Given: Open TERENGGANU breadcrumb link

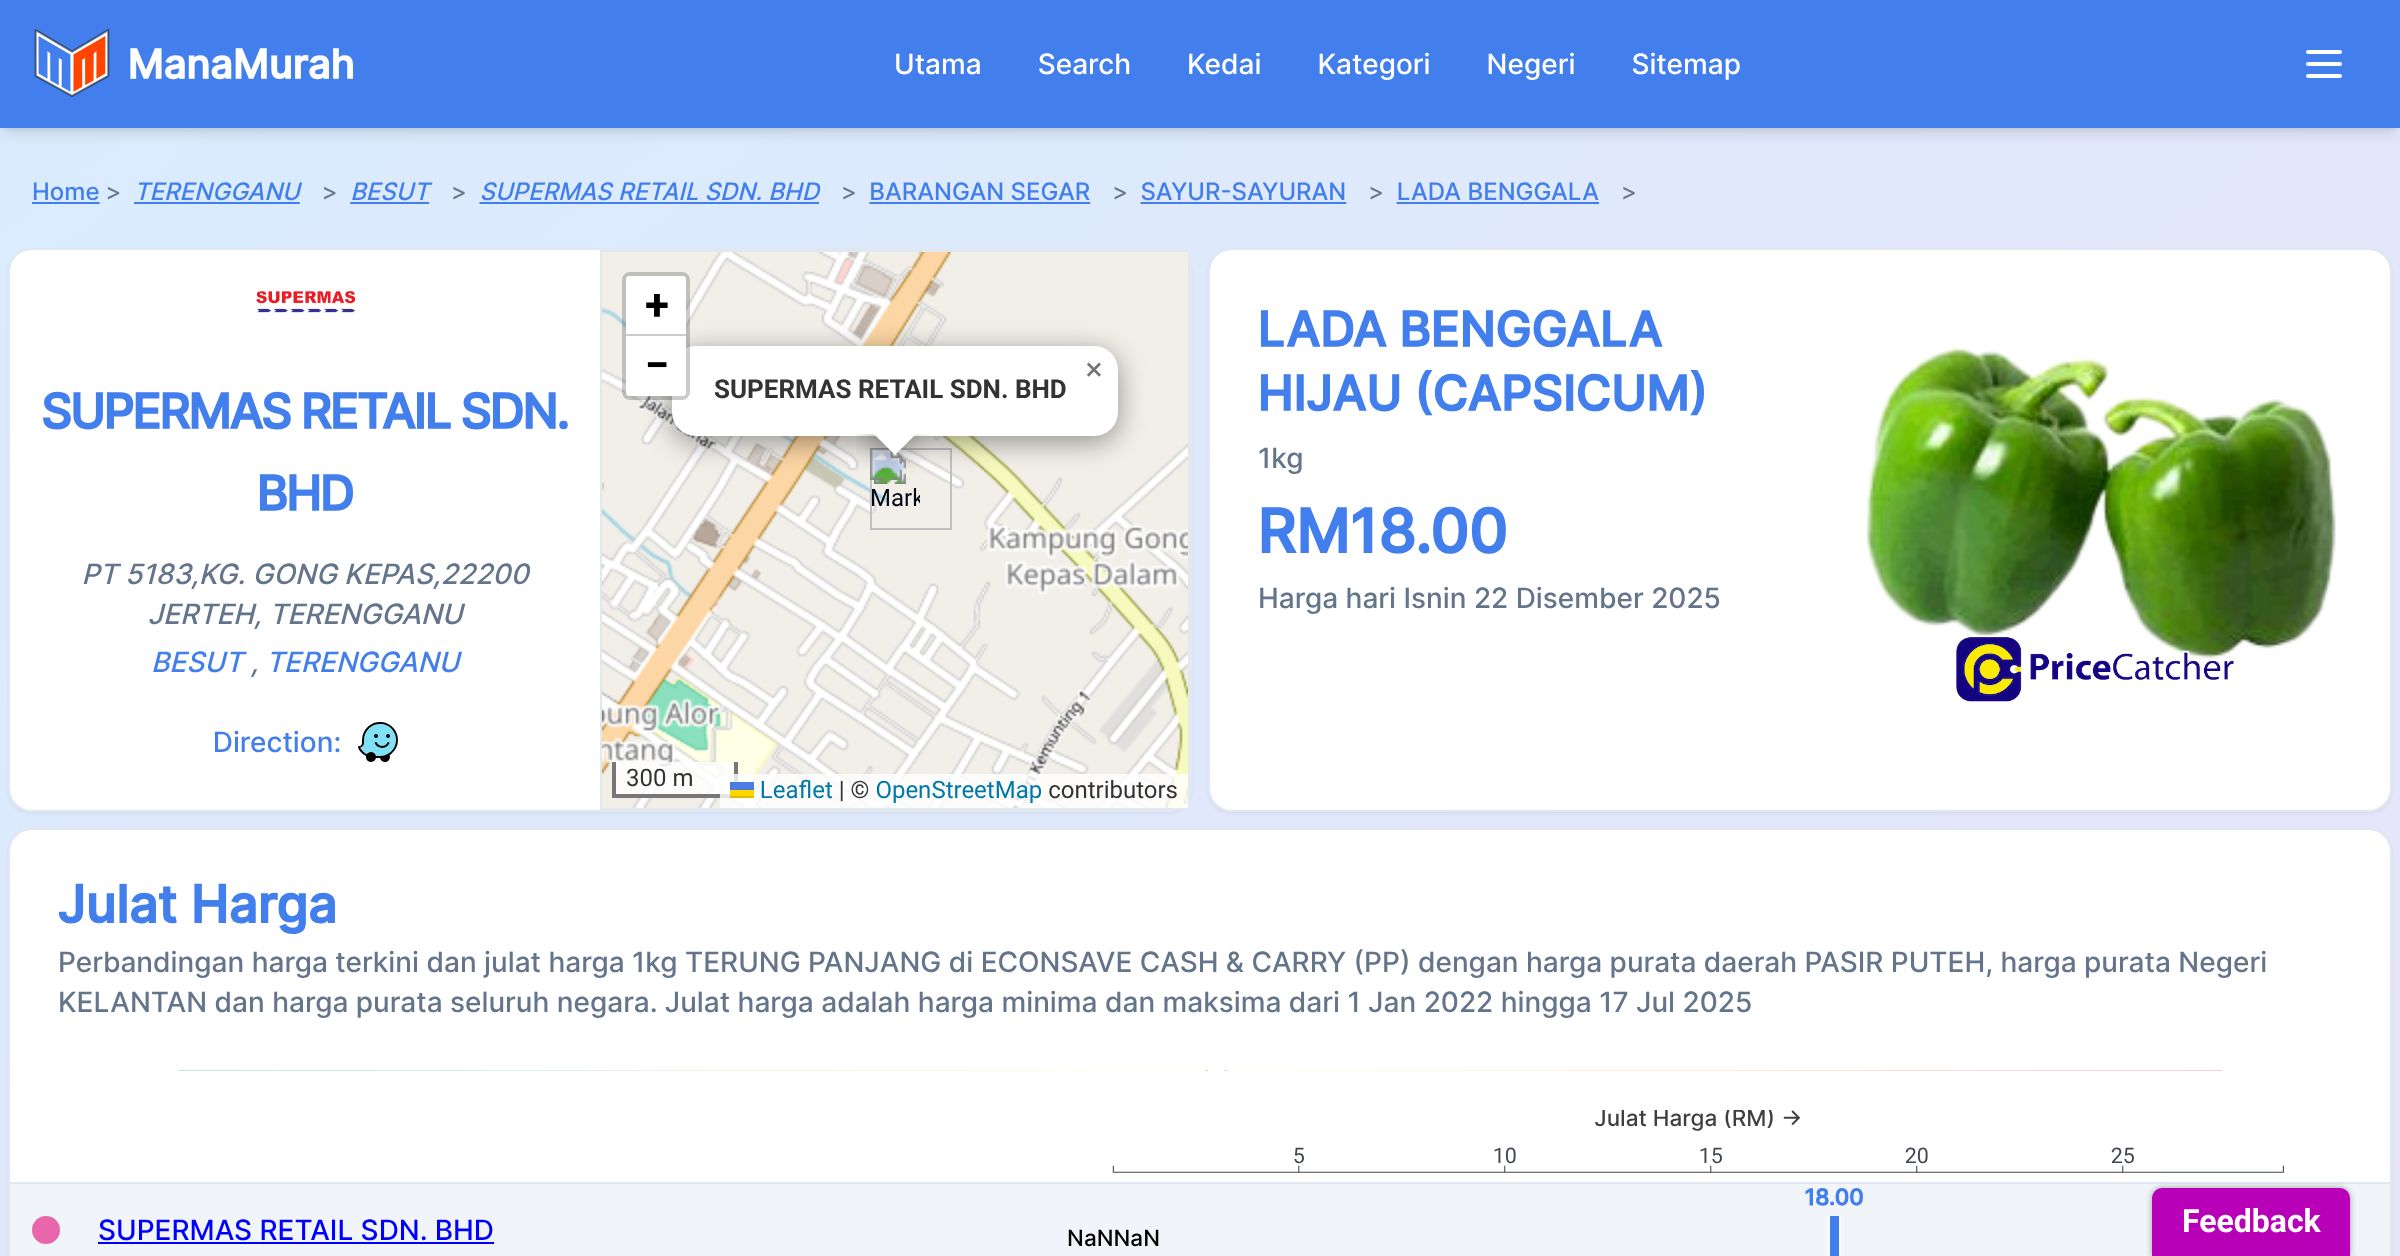Looking at the screenshot, I should pyautogui.click(x=218, y=191).
